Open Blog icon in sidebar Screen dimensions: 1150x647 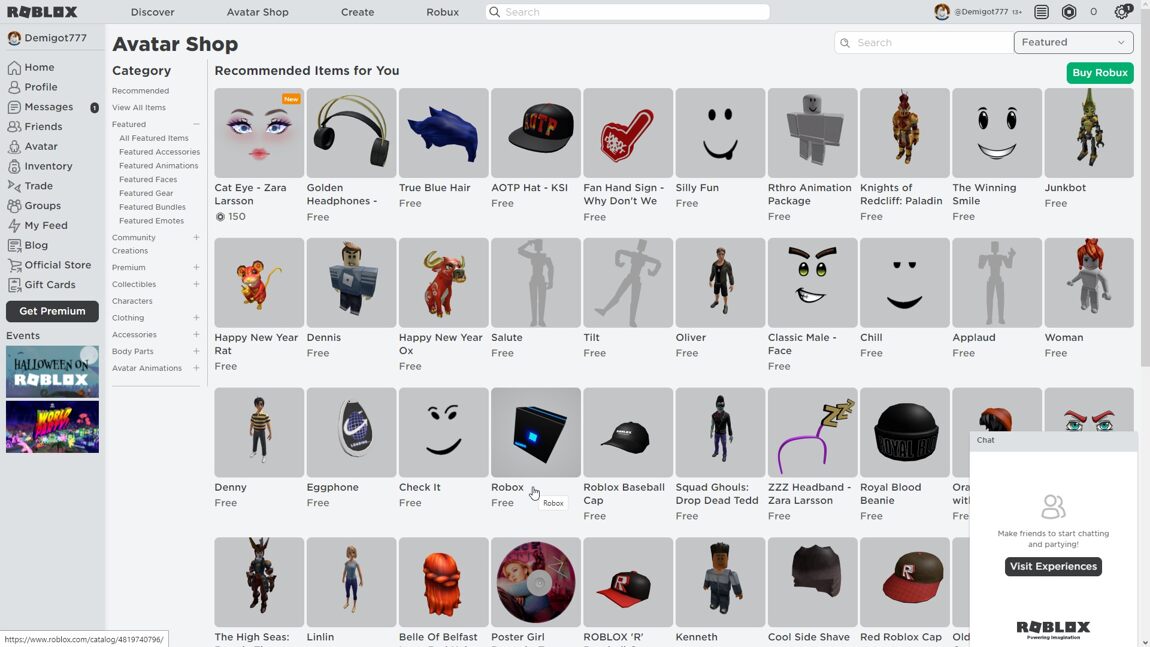(14, 246)
